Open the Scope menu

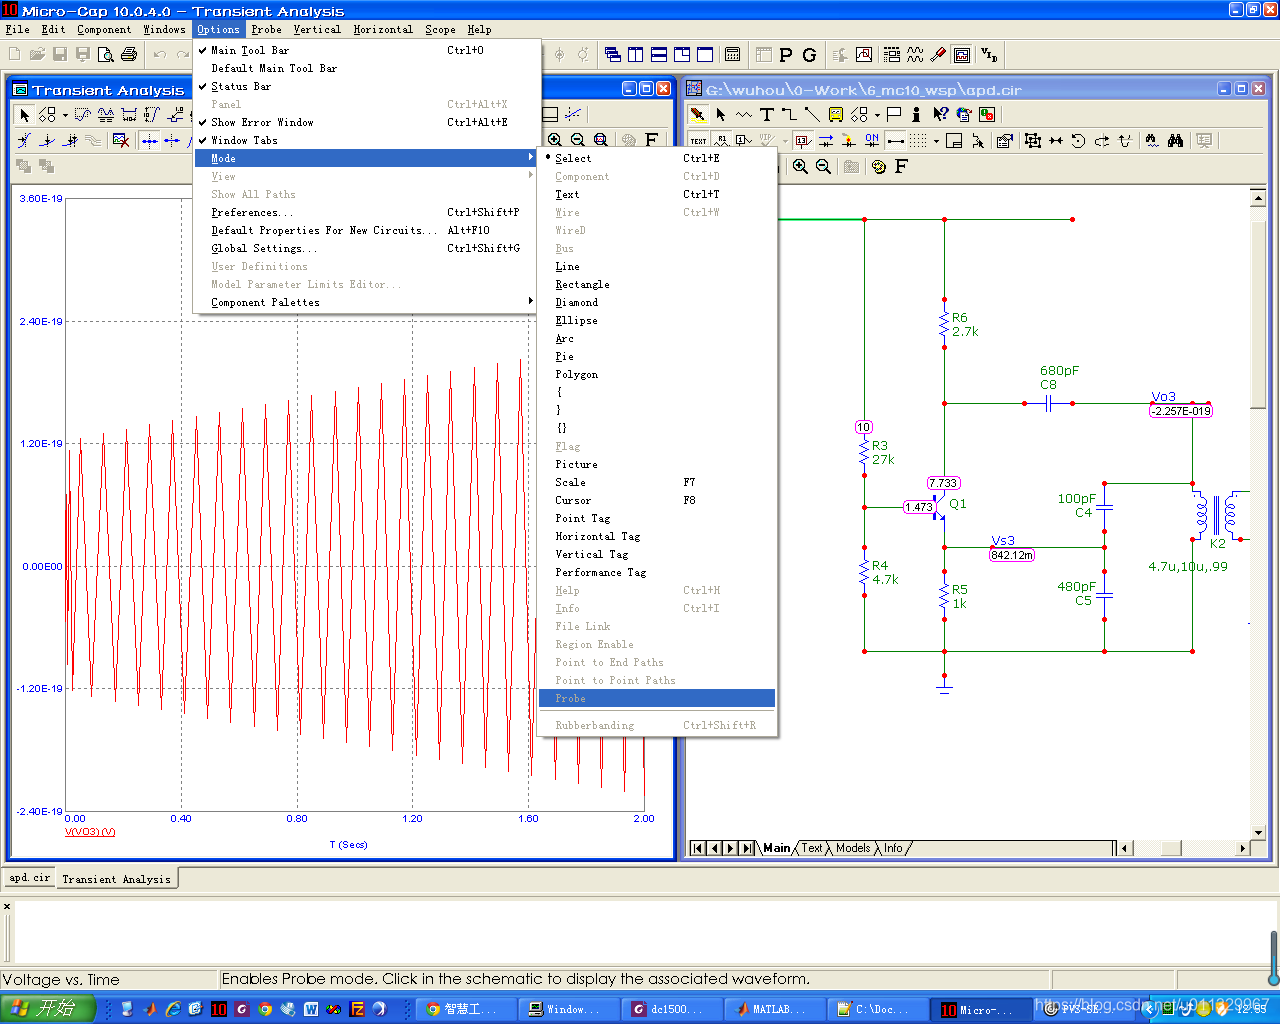[x=440, y=29]
